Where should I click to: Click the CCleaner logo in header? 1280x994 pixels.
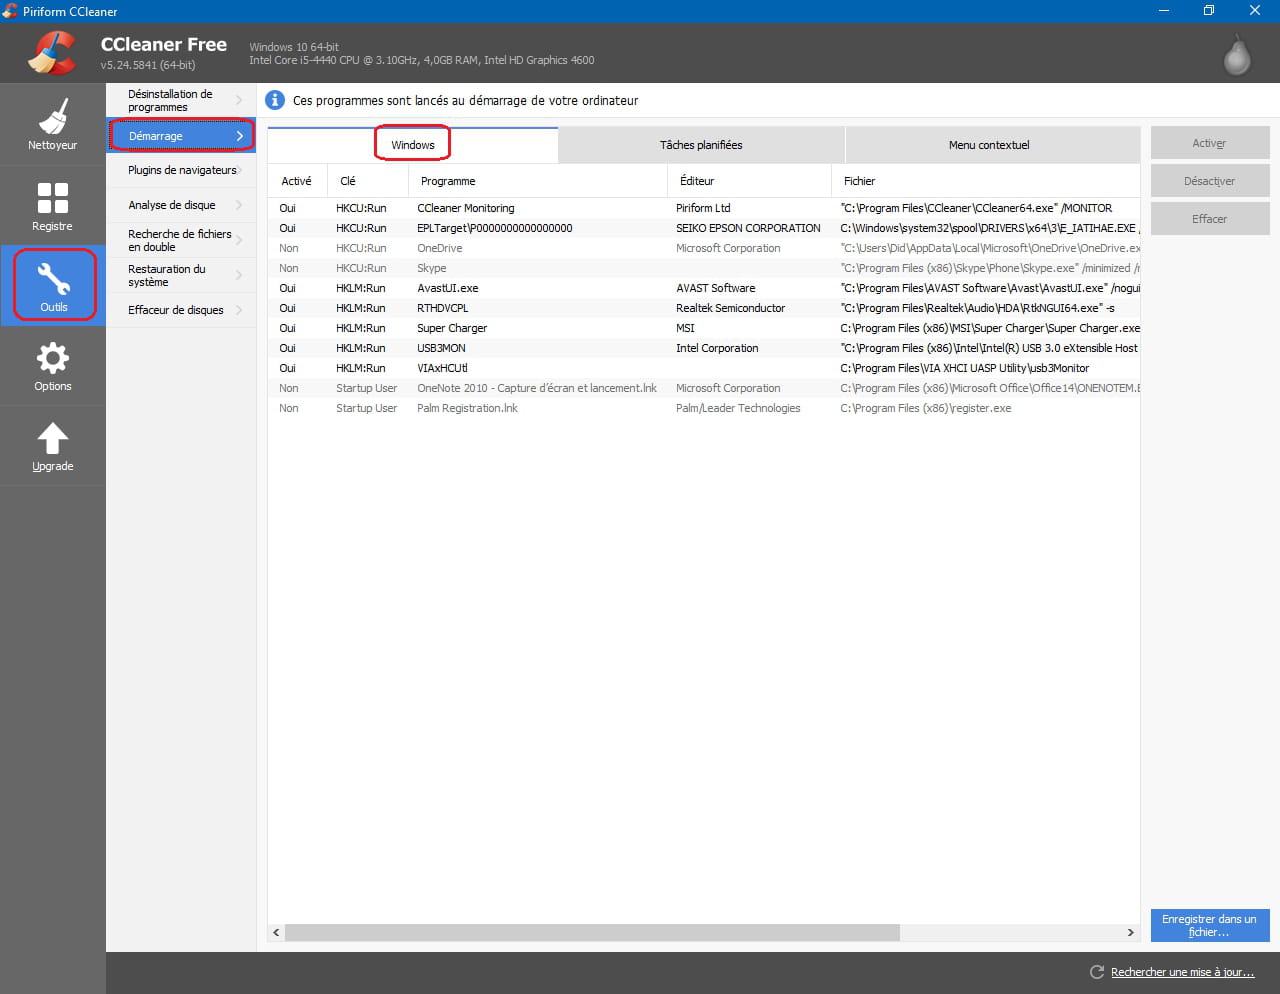click(52, 53)
